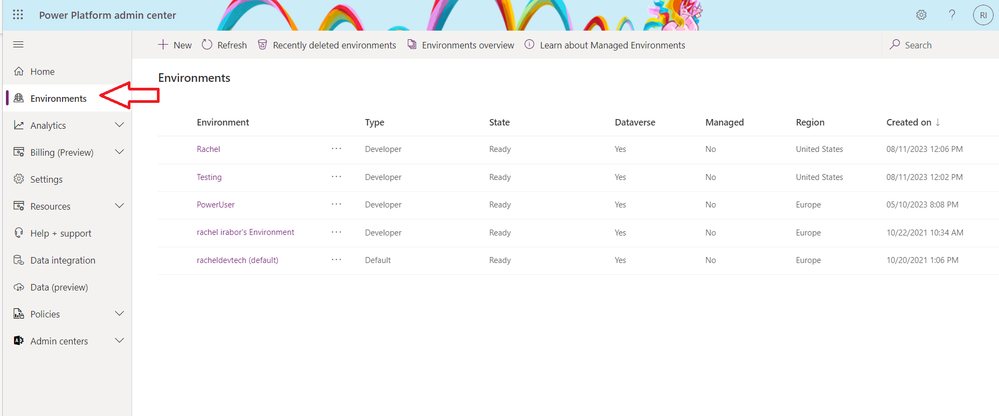Open the settings gear icon
Screen dimensions: 999x416
click(921, 15)
